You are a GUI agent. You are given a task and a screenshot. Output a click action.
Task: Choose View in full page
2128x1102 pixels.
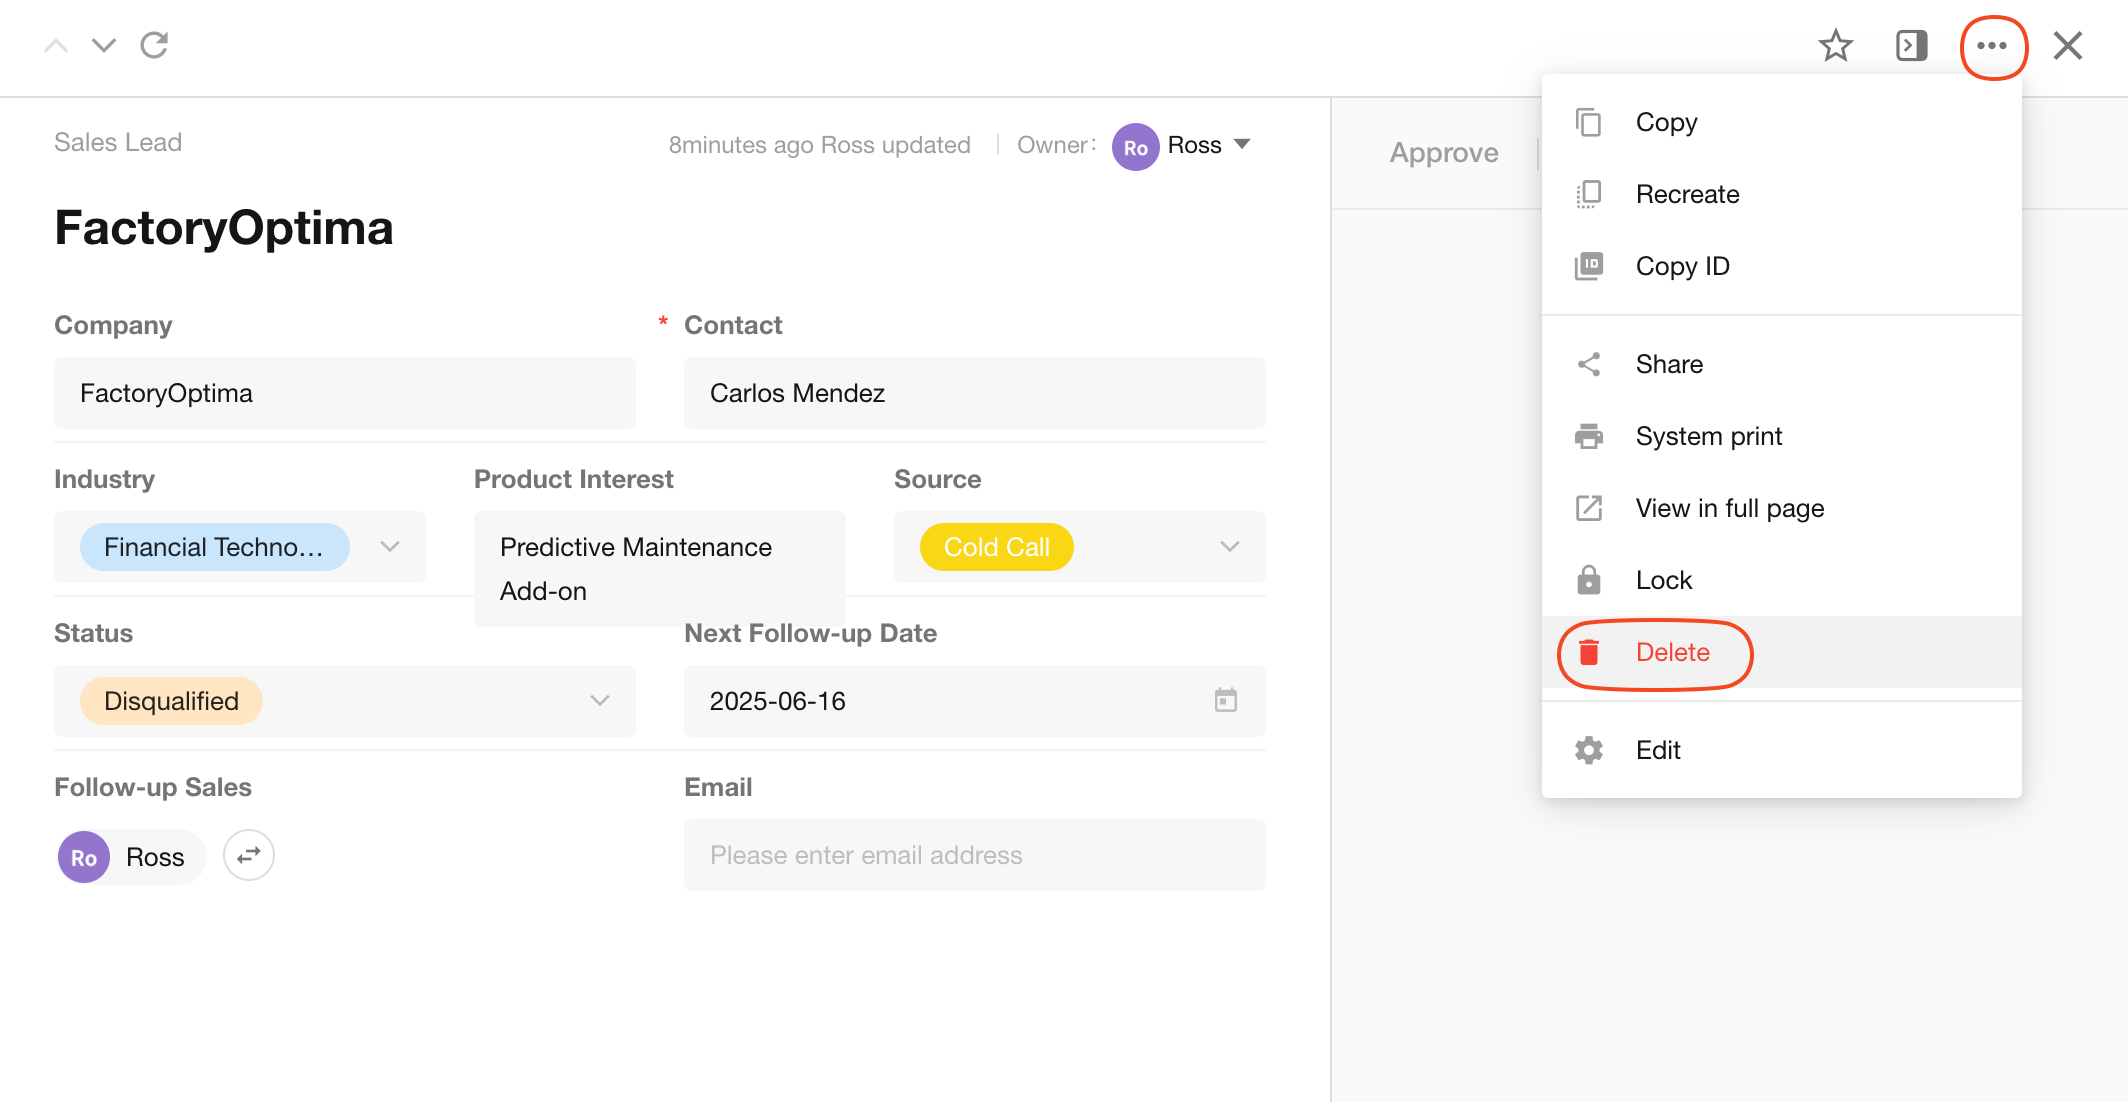point(1729,508)
